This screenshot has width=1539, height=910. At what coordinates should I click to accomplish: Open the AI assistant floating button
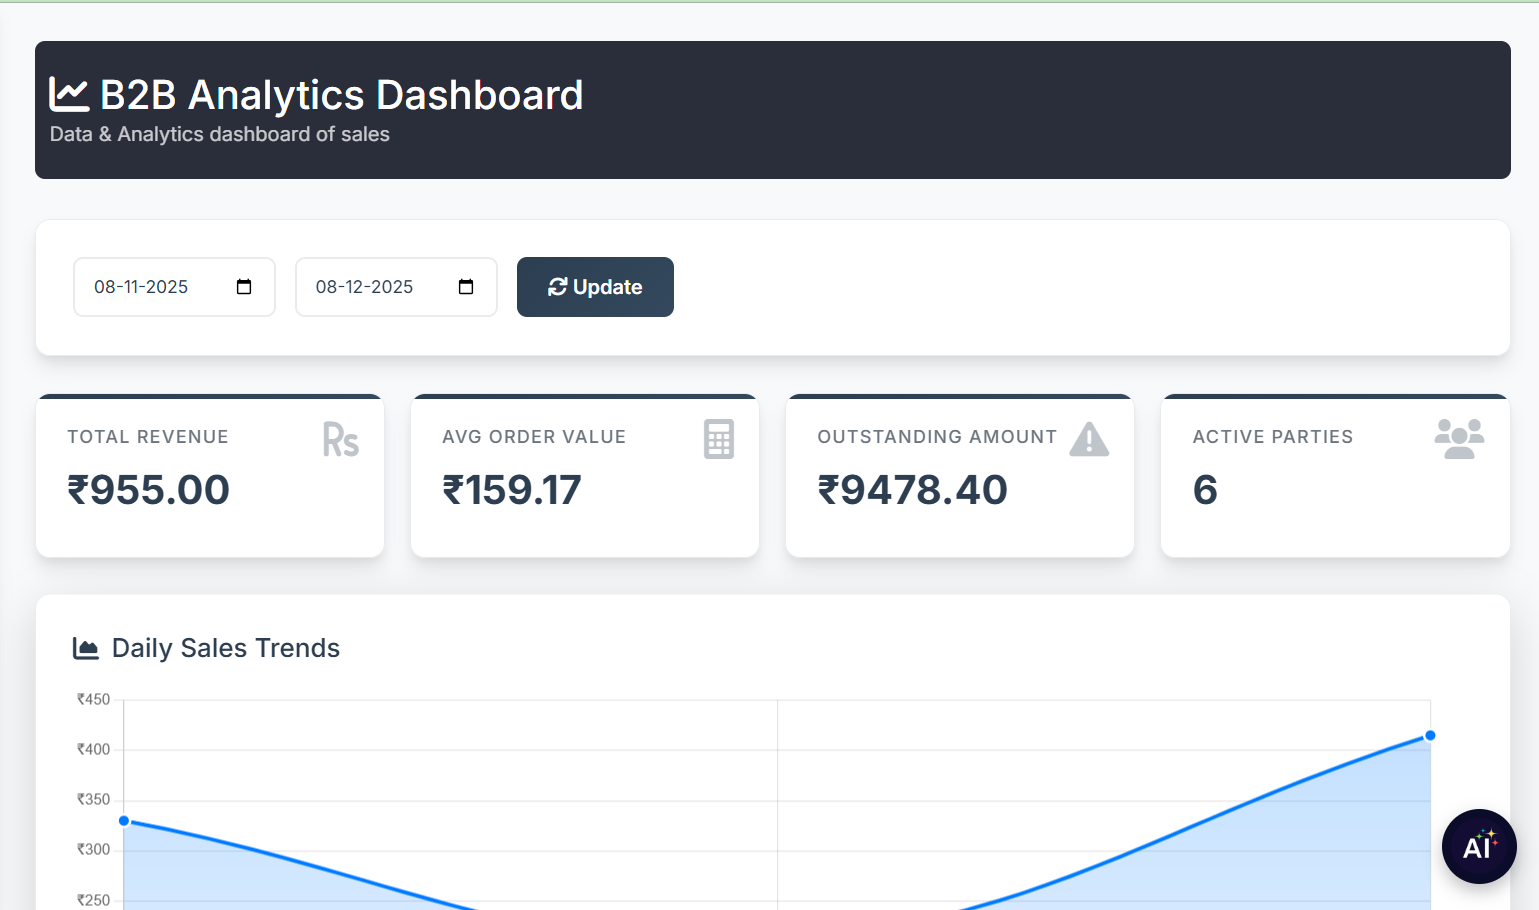click(1478, 846)
